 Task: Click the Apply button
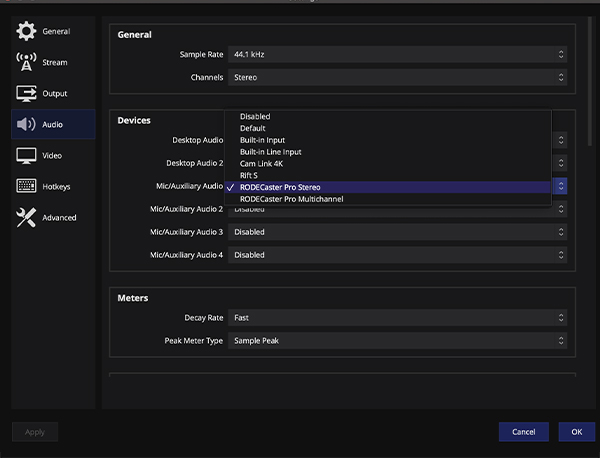point(35,432)
